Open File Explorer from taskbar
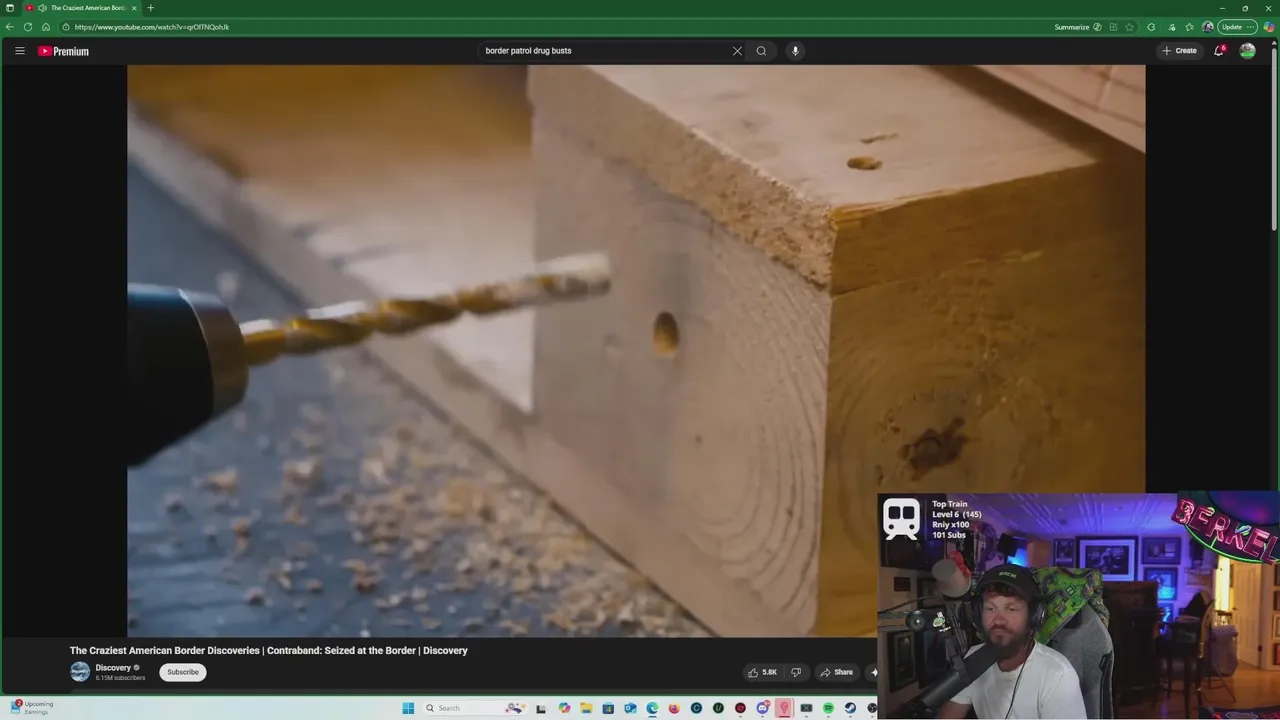 586,708
